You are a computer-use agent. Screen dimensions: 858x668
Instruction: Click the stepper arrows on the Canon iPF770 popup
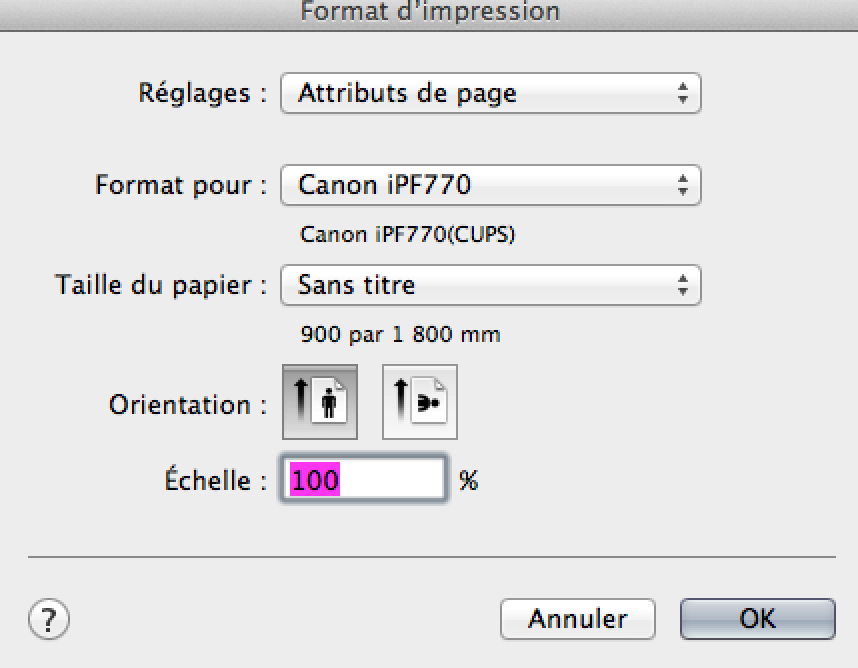coord(683,185)
